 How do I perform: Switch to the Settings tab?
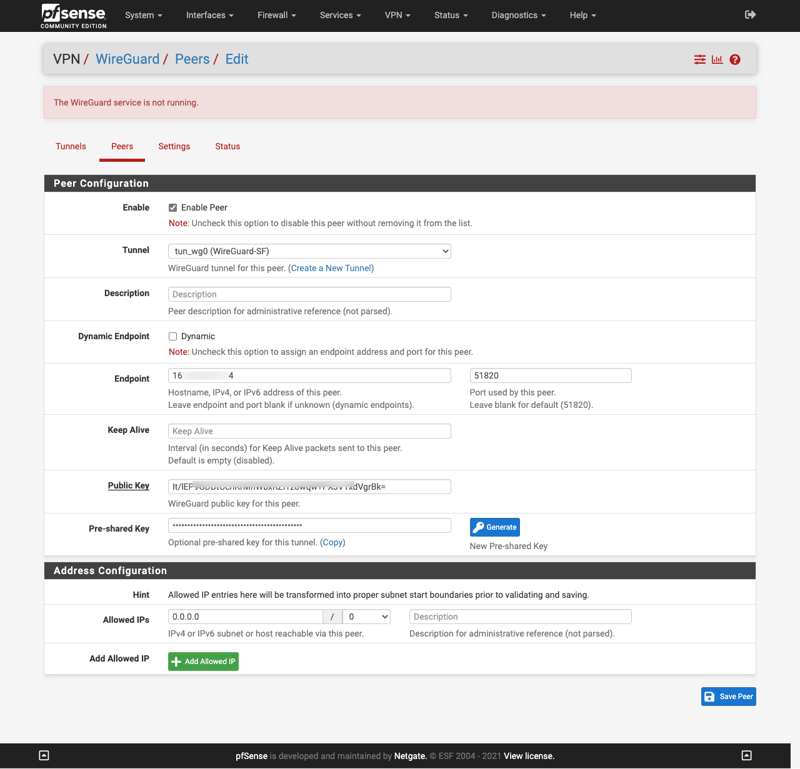174,146
